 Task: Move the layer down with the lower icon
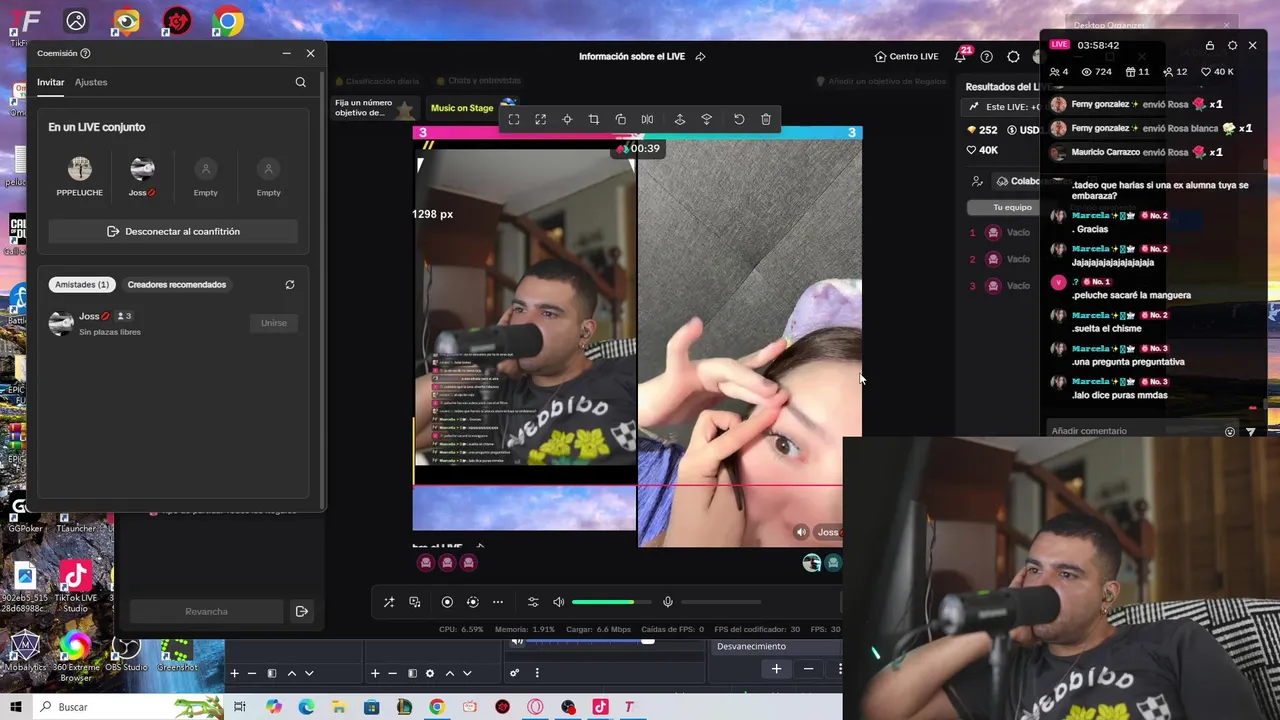point(706,119)
